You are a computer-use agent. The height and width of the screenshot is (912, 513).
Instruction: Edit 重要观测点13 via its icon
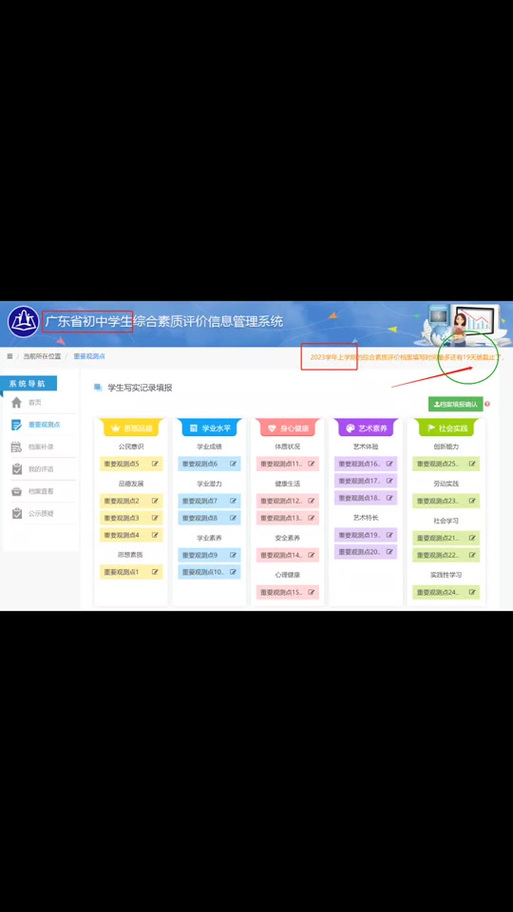[311, 518]
